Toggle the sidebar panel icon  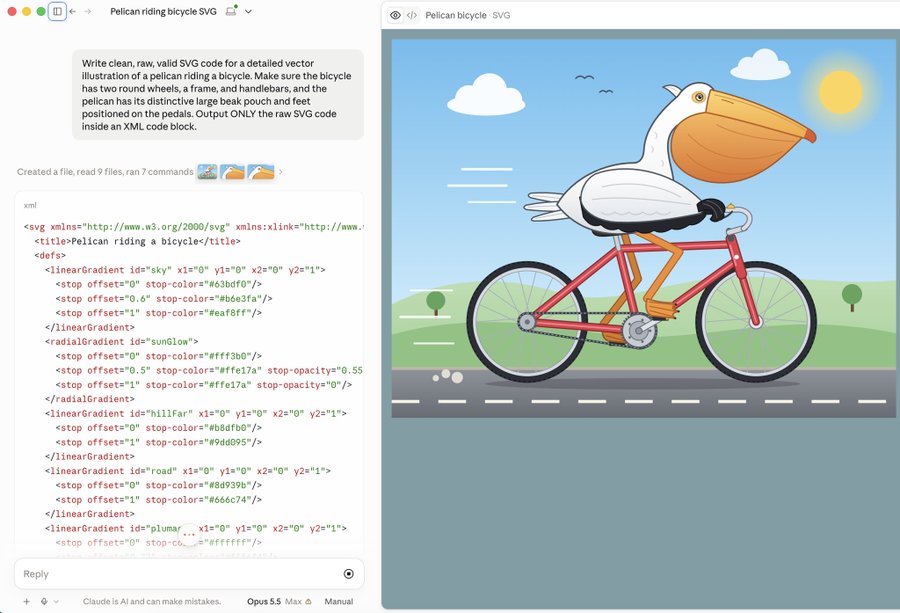point(57,11)
